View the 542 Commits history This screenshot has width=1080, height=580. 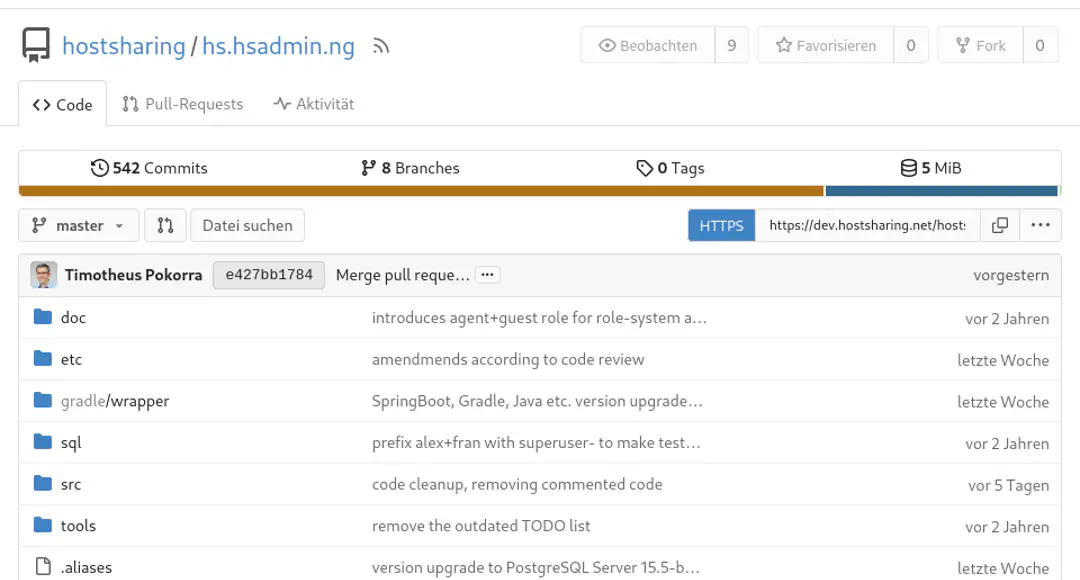(x=149, y=168)
